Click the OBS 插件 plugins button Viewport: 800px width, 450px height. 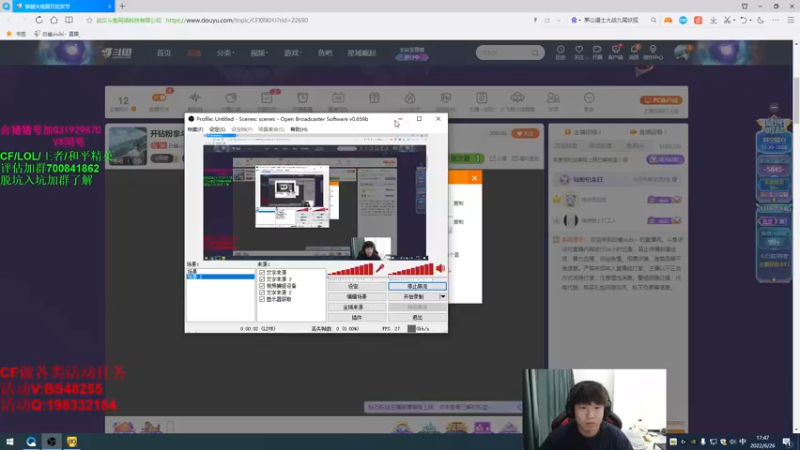(x=357, y=317)
